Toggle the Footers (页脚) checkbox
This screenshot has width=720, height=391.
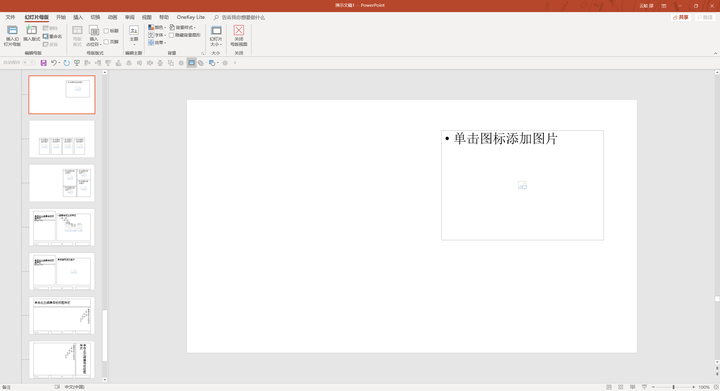pyautogui.click(x=106, y=42)
